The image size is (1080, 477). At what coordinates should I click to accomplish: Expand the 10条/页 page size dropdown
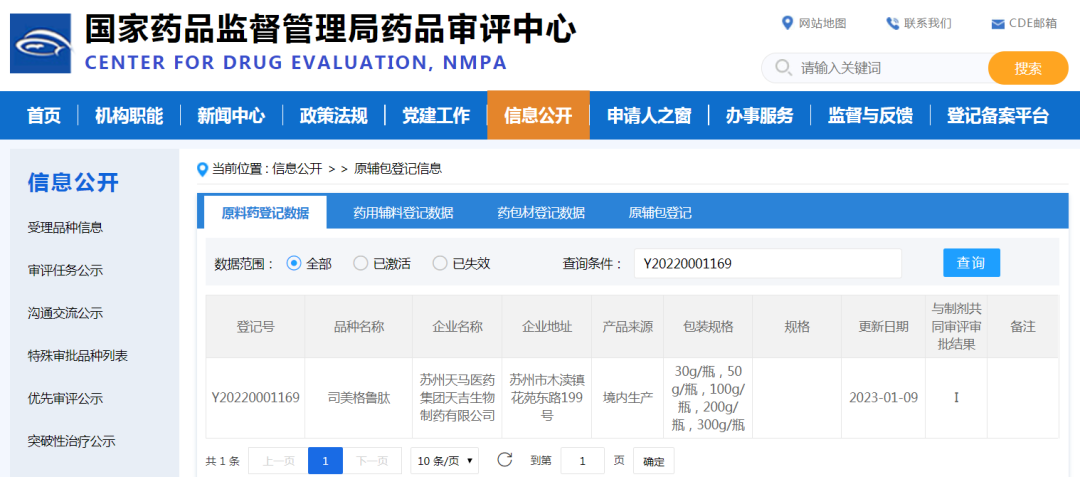(445, 461)
